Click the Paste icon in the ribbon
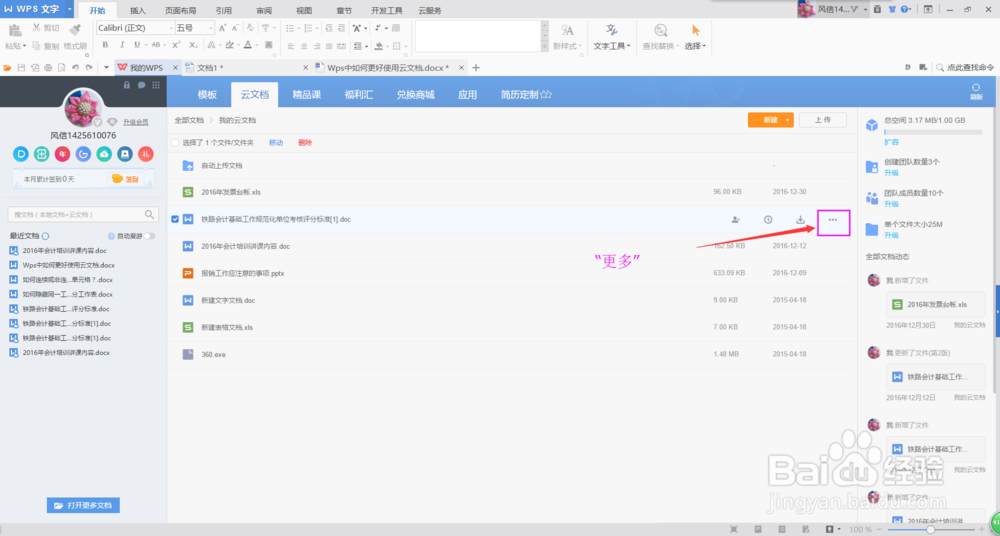1000x536 pixels. point(15,30)
